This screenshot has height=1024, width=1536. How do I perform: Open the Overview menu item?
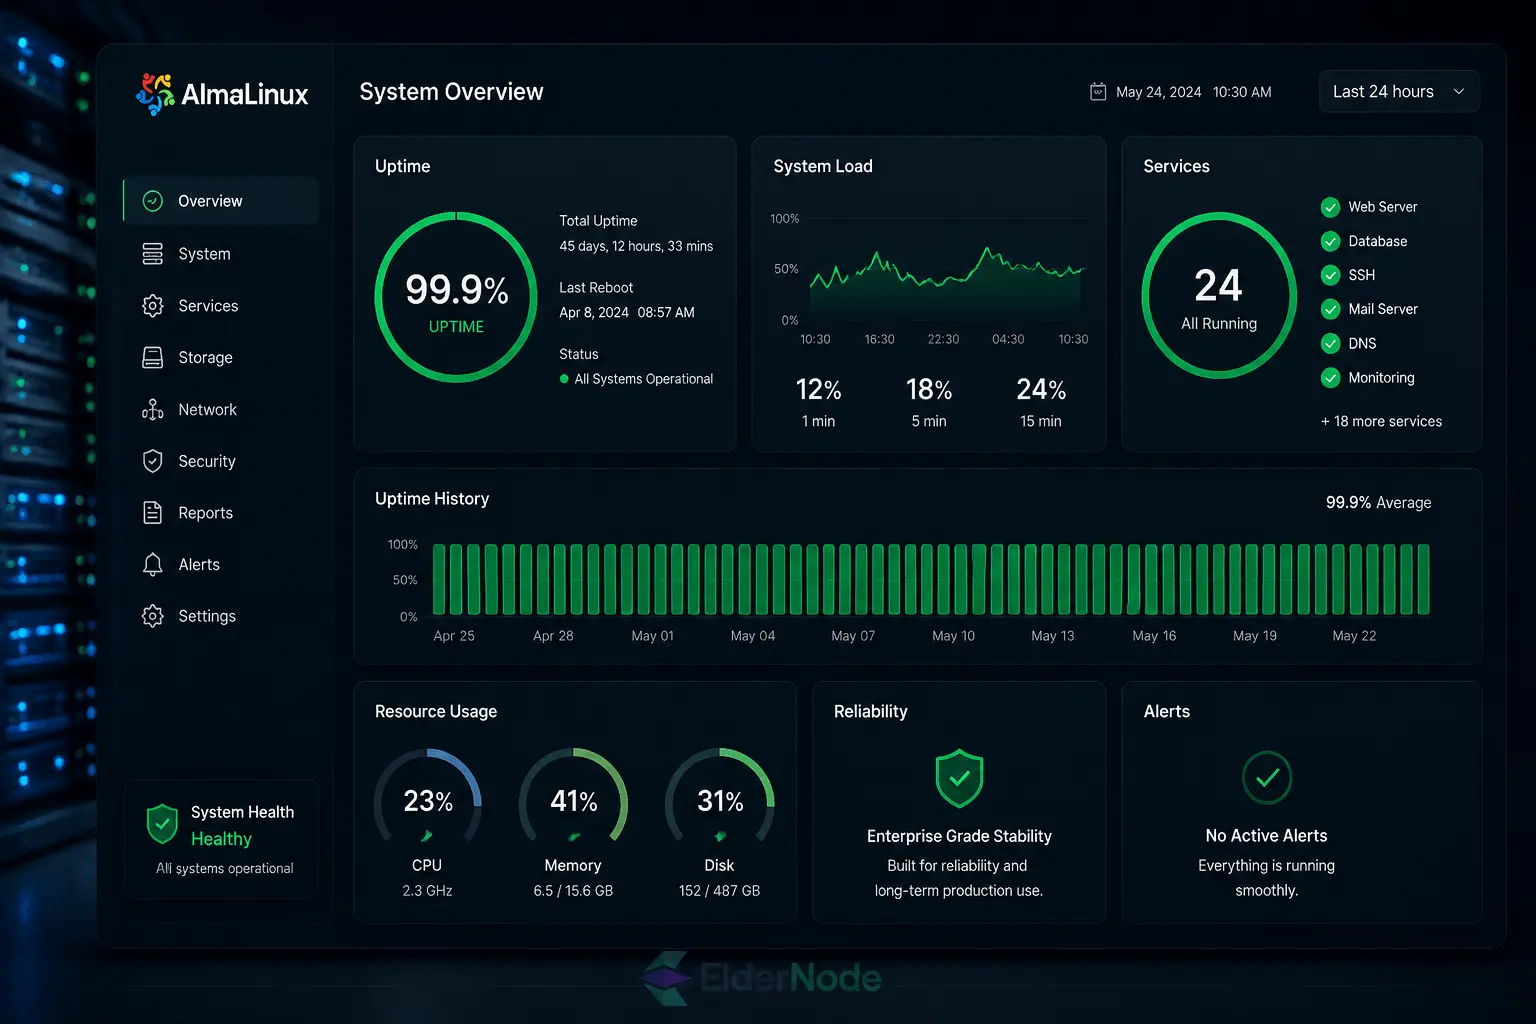pyautogui.click(x=221, y=201)
